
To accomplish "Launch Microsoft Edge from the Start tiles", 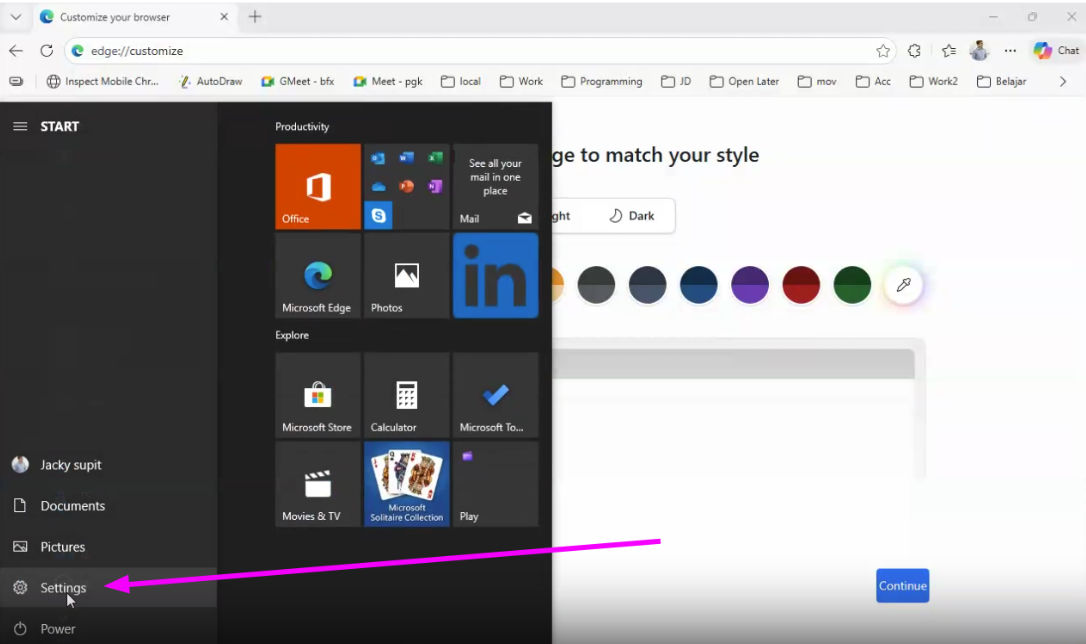I will (x=317, y=276).
